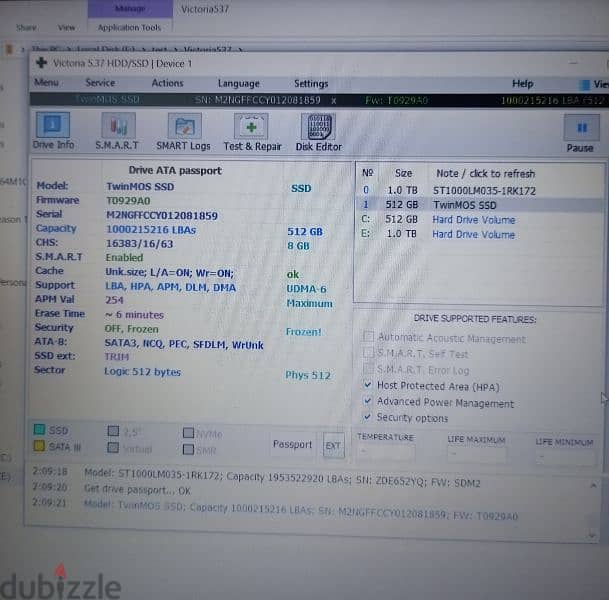Screen dimensions: 609x600
Task: Click the log scroll up arrow
Action: (x=593, y=485)
